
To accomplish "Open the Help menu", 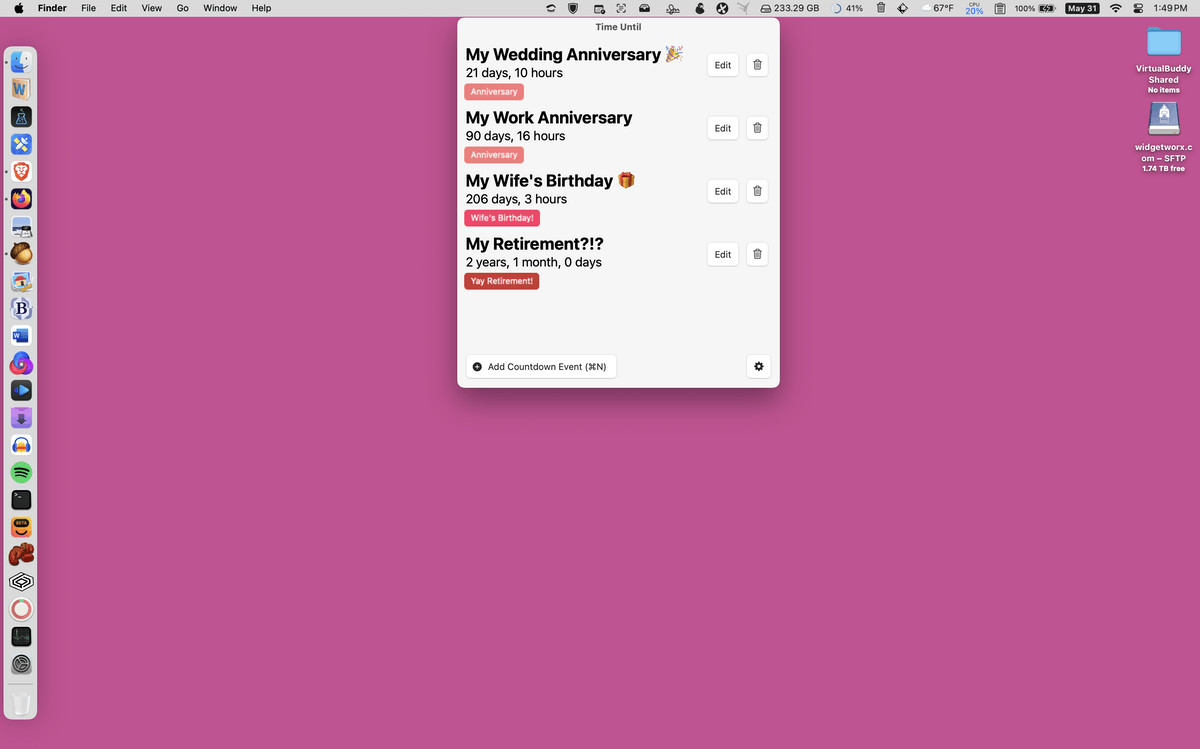I will tap(261, 8).
